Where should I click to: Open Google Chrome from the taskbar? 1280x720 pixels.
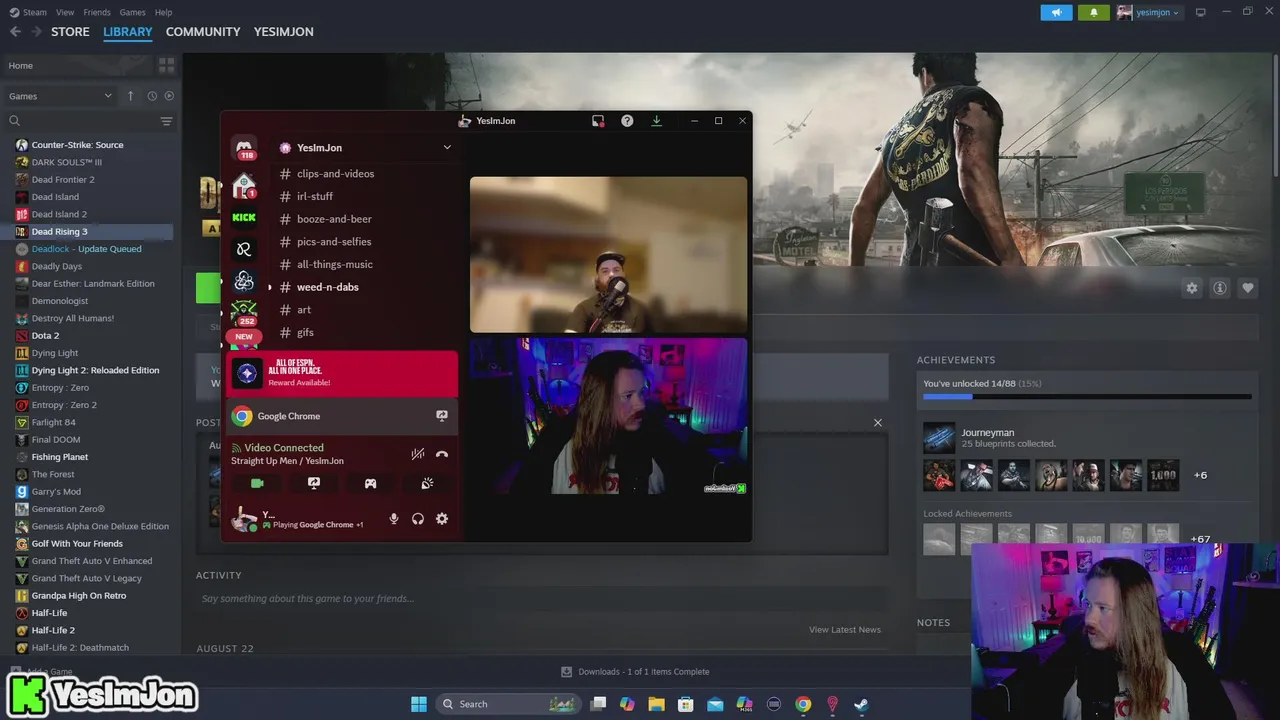tap(803, 704)
